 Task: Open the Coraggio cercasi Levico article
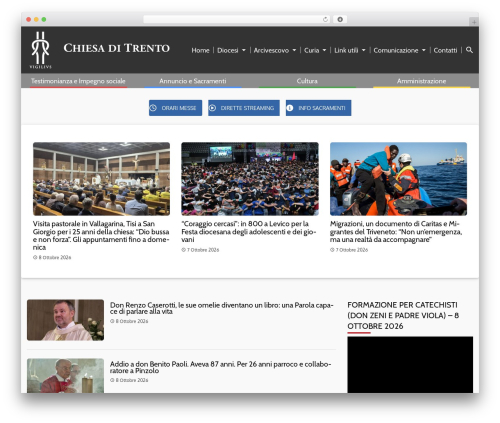point(249,231)
